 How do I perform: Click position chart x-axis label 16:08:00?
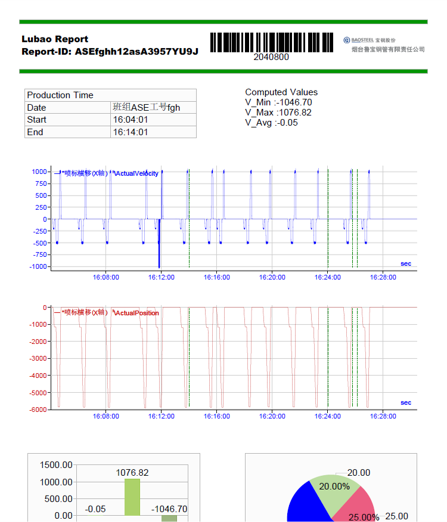click(106, 416)
